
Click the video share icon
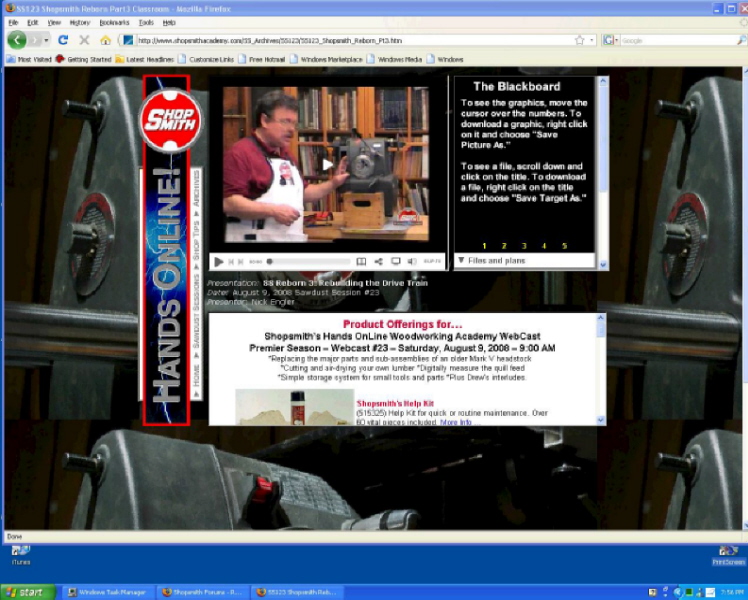378,261
